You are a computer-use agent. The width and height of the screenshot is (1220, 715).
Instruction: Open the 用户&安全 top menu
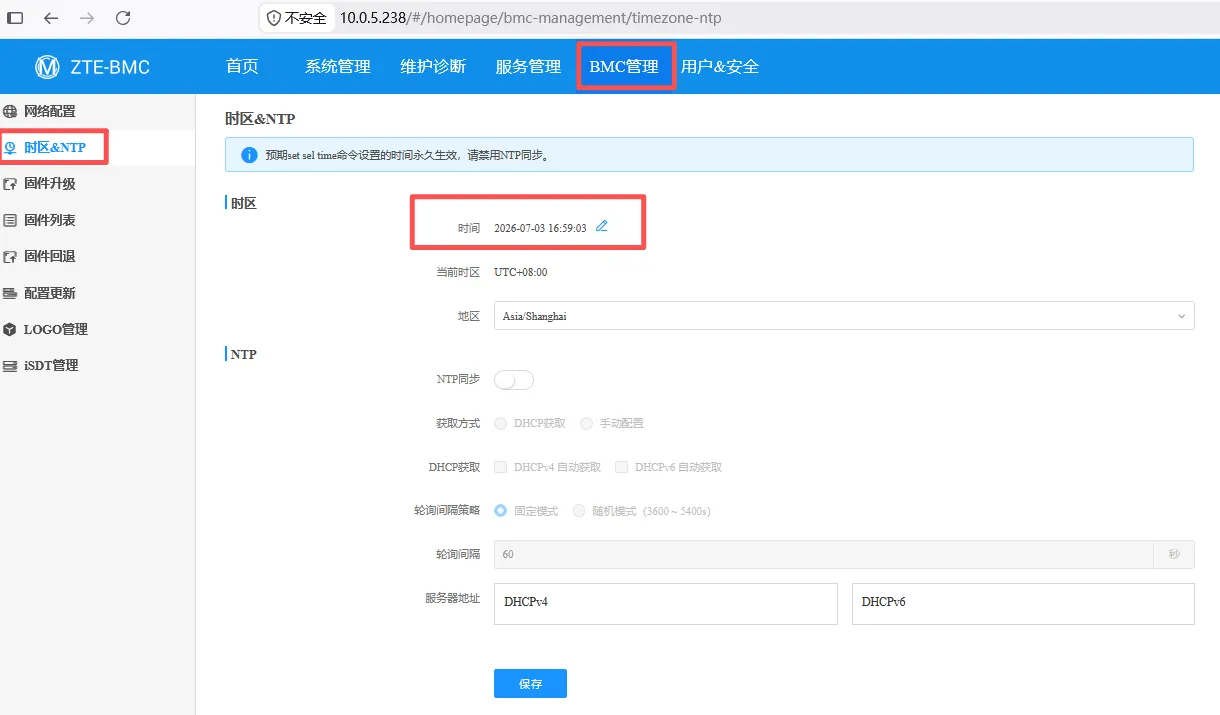click(x=720, y=67)
